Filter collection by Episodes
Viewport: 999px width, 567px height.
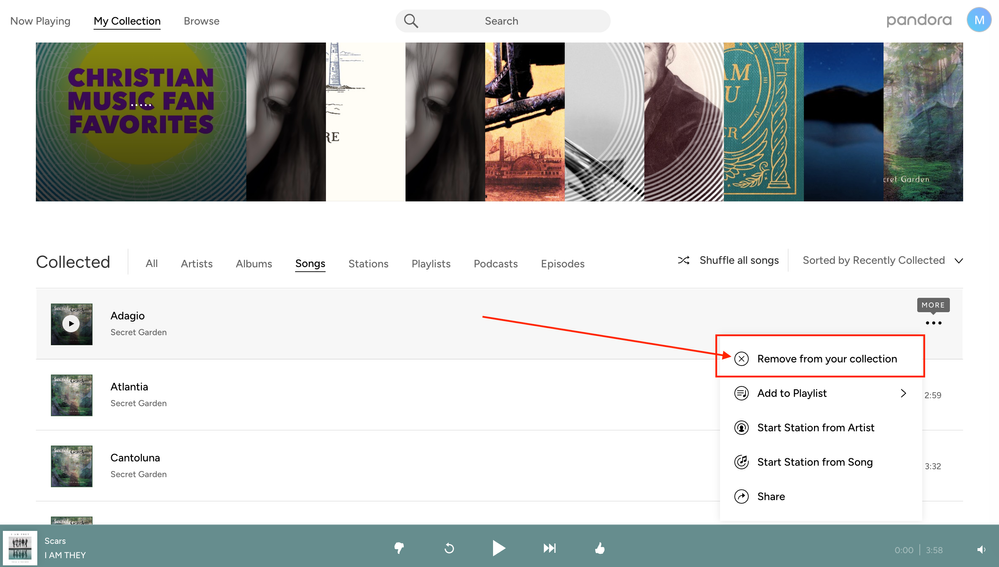point(563,264)
